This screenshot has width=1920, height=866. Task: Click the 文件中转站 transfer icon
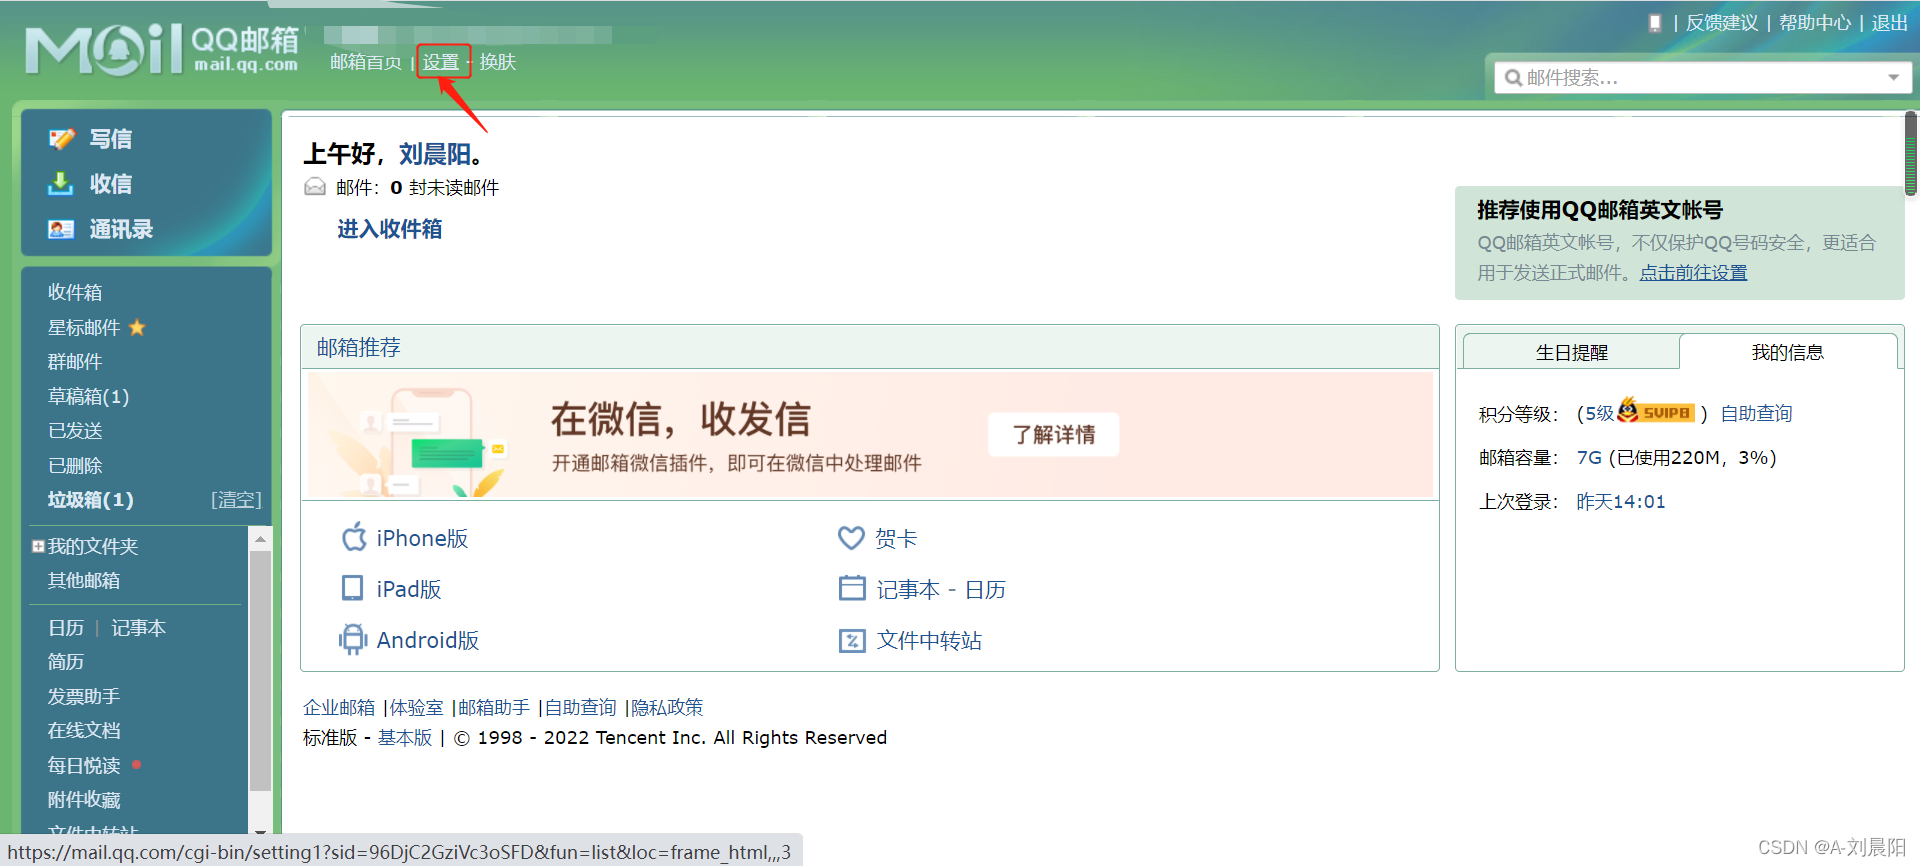(852, 640)
